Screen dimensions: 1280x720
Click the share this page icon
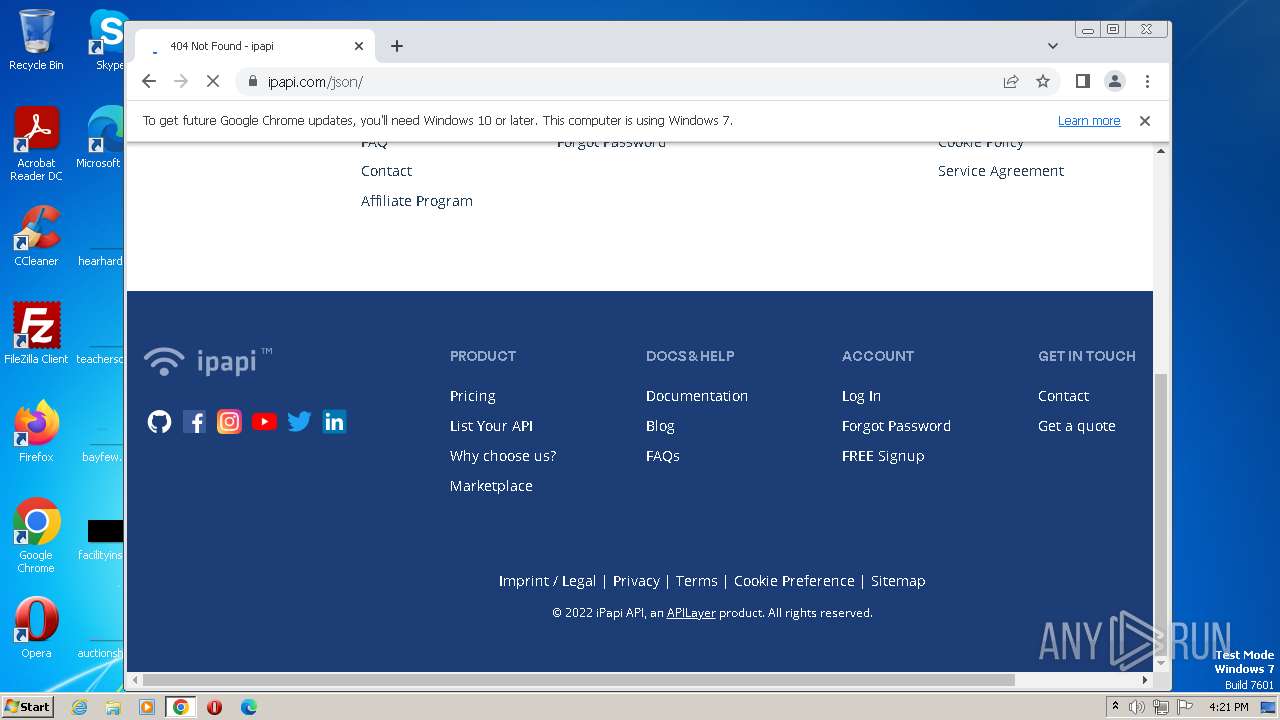coord(1011,82)
